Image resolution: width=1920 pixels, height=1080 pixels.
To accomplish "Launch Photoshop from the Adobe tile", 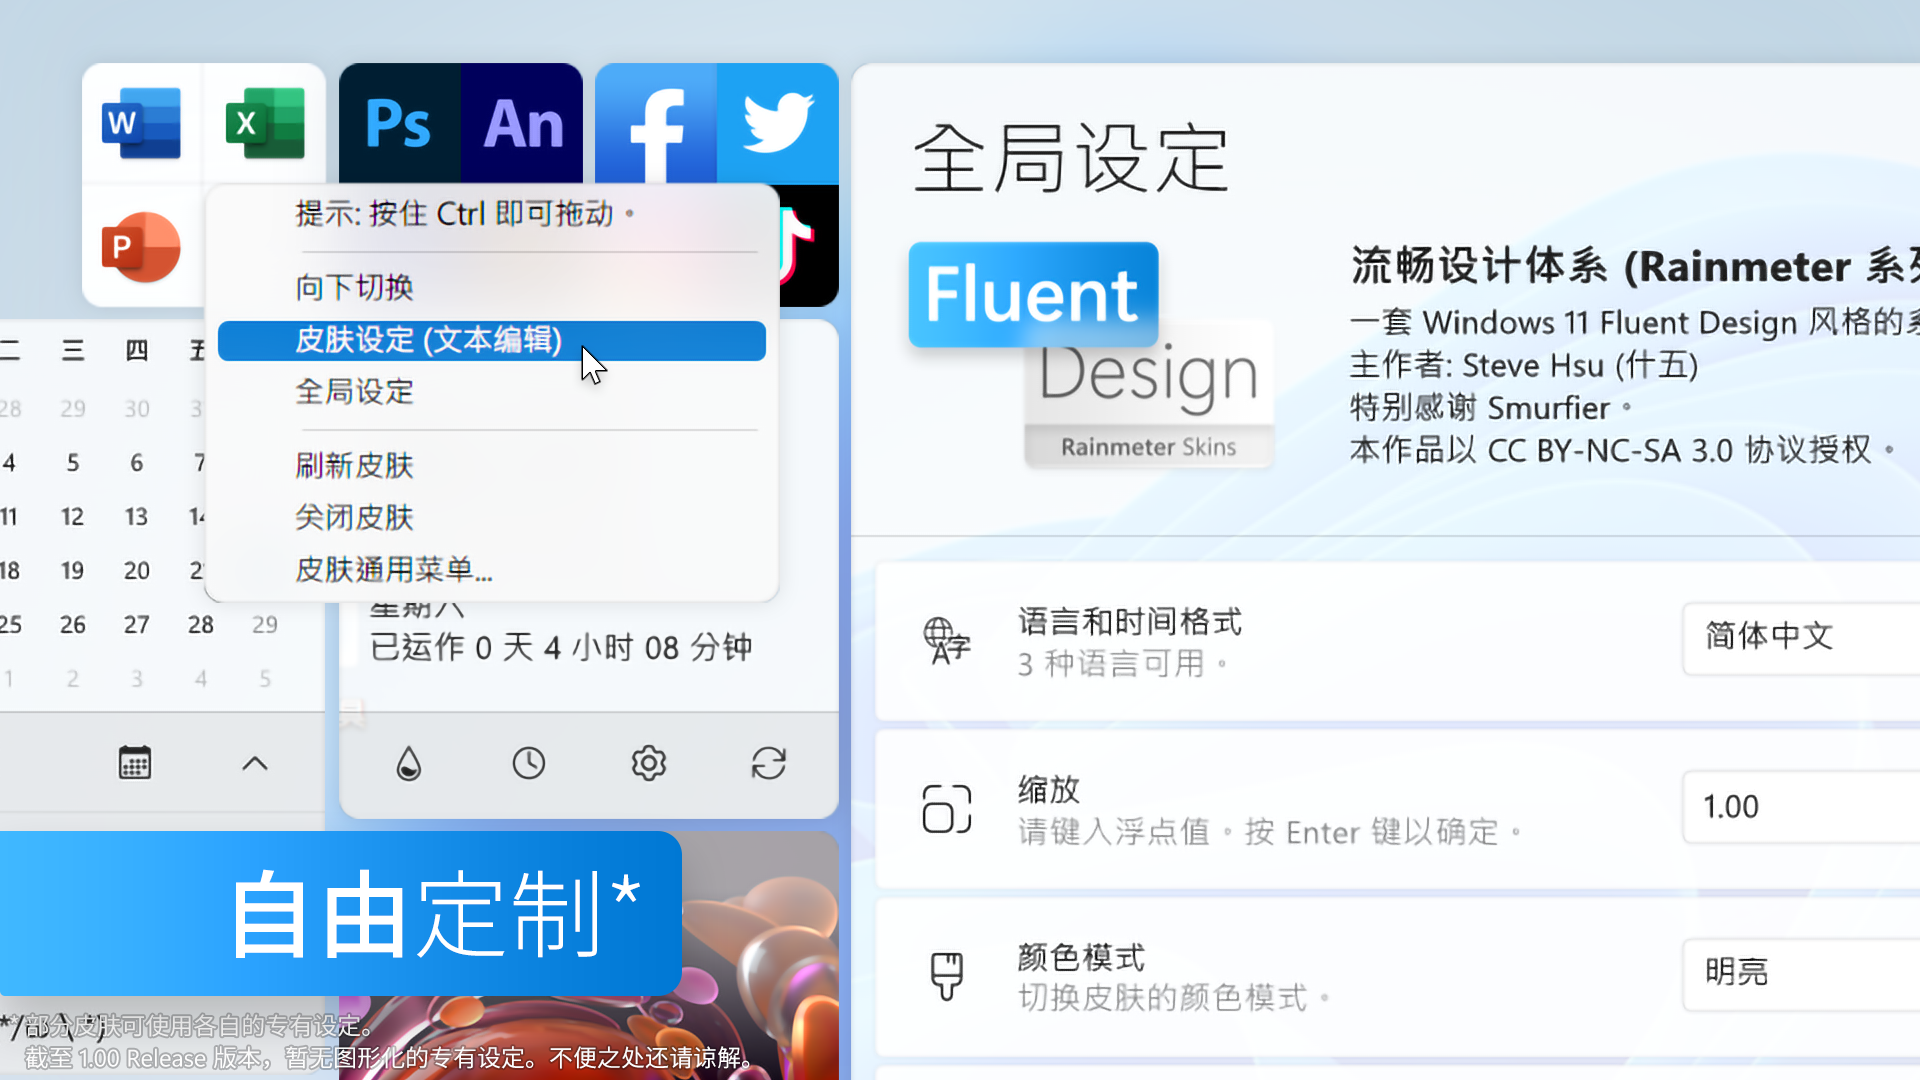I will click(399, 124).
